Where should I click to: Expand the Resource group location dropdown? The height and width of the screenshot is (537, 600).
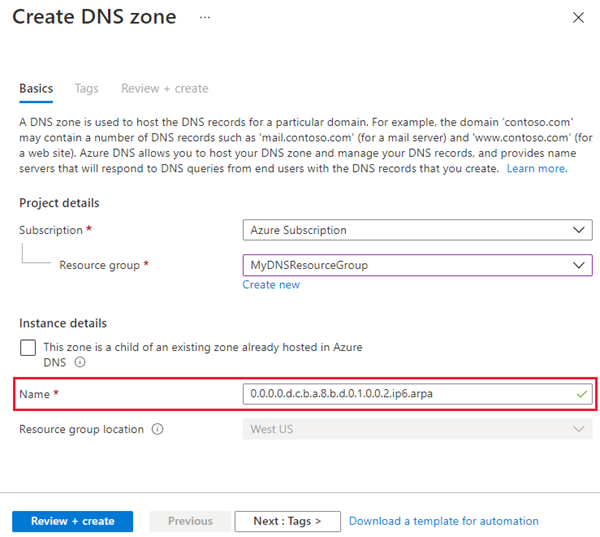[417, 429]
